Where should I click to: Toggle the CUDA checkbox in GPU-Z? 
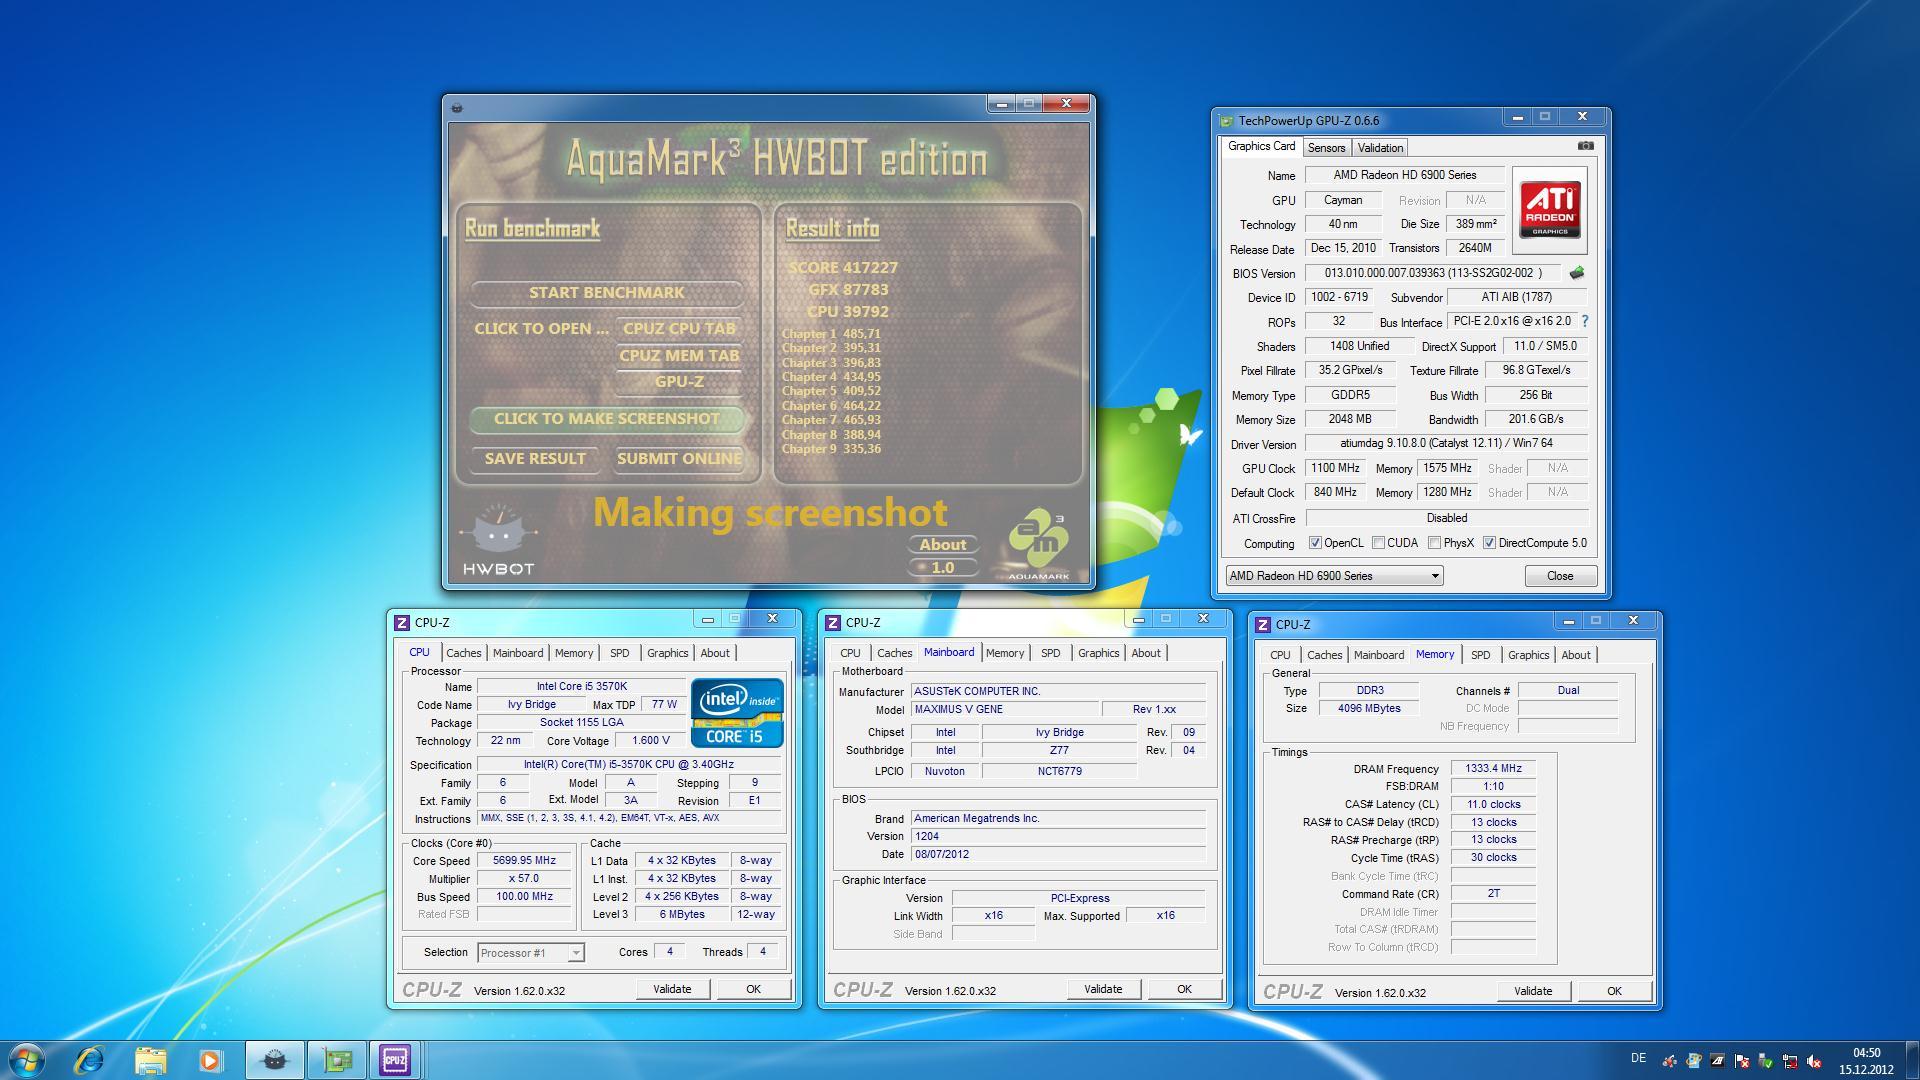click(1378, 543)
